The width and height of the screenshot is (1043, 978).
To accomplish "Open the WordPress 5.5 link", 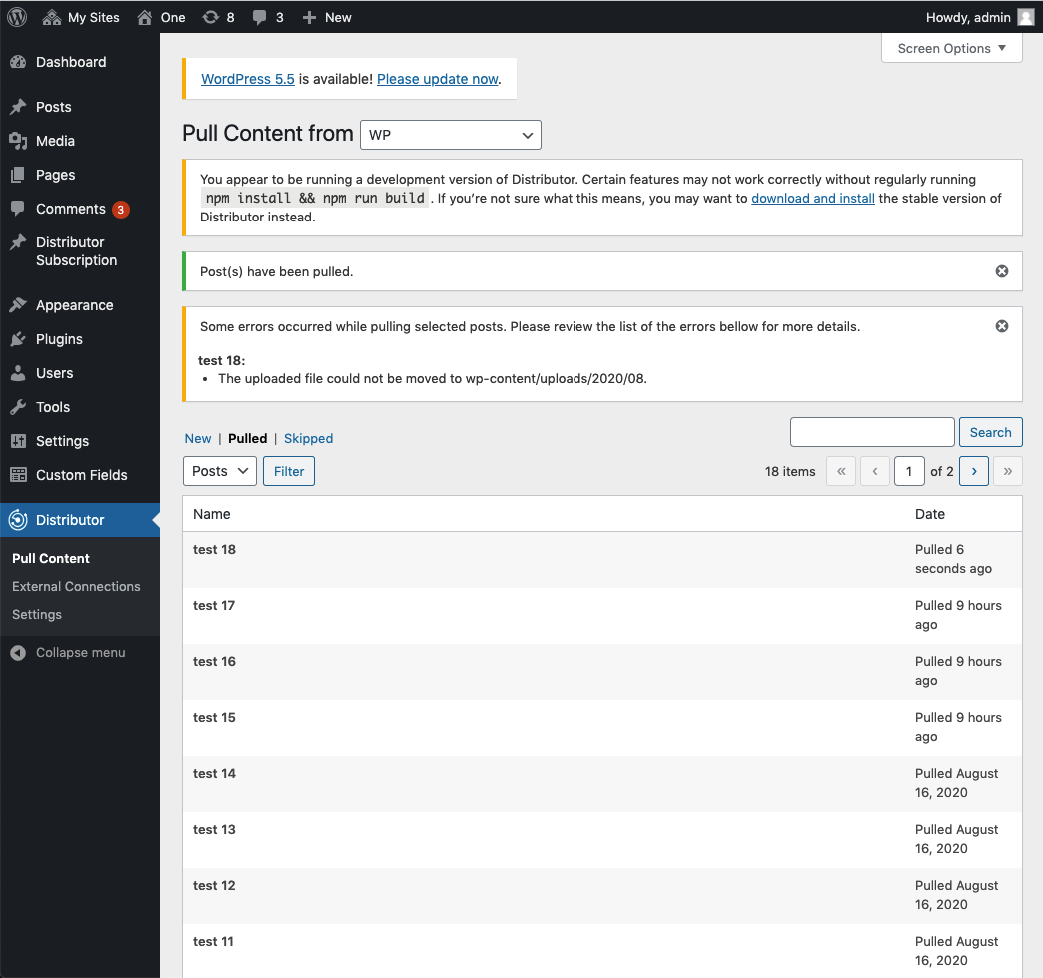I will [247, 79].
